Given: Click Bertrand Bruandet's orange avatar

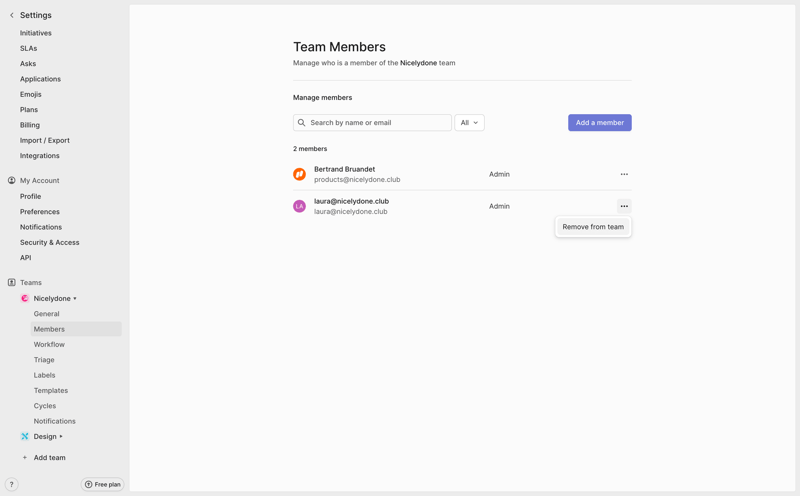Looking at the screenshot, I should [x=299, y=174].
